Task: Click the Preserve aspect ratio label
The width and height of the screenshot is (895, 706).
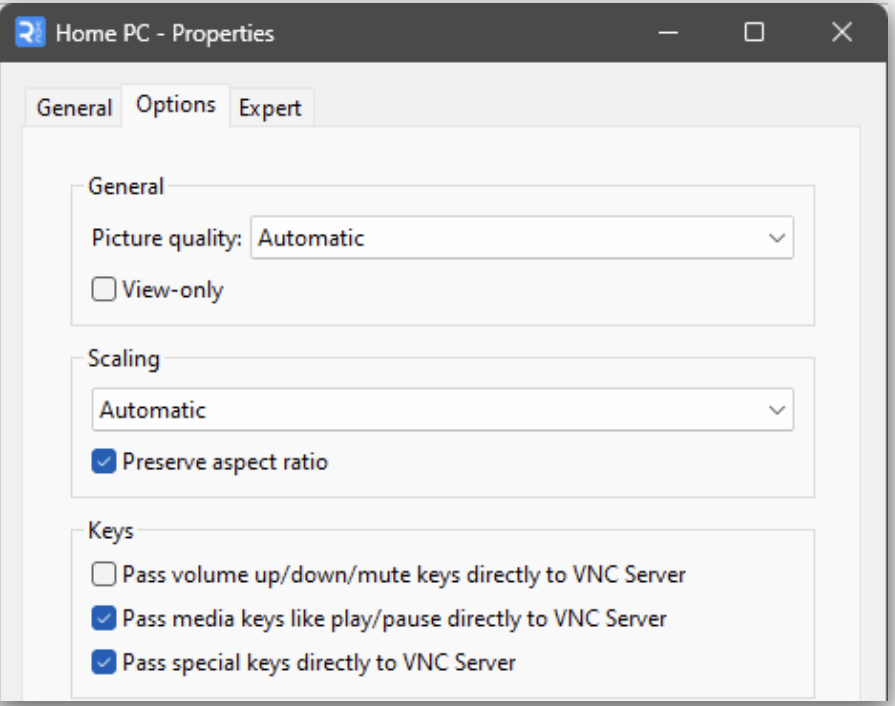Action: coord(225,462)
